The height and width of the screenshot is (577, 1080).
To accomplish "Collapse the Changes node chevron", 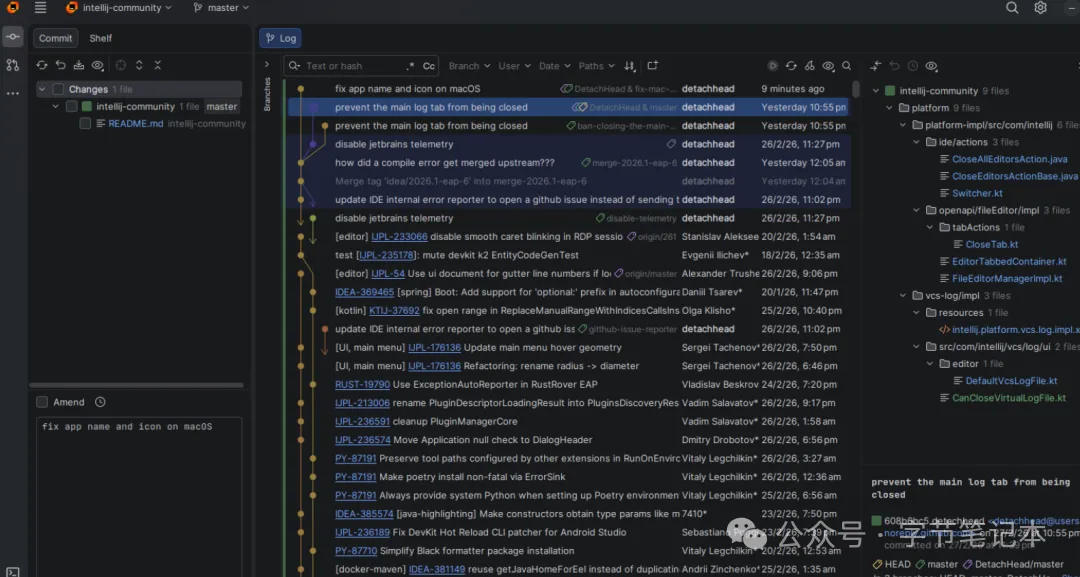I will 43,89.
